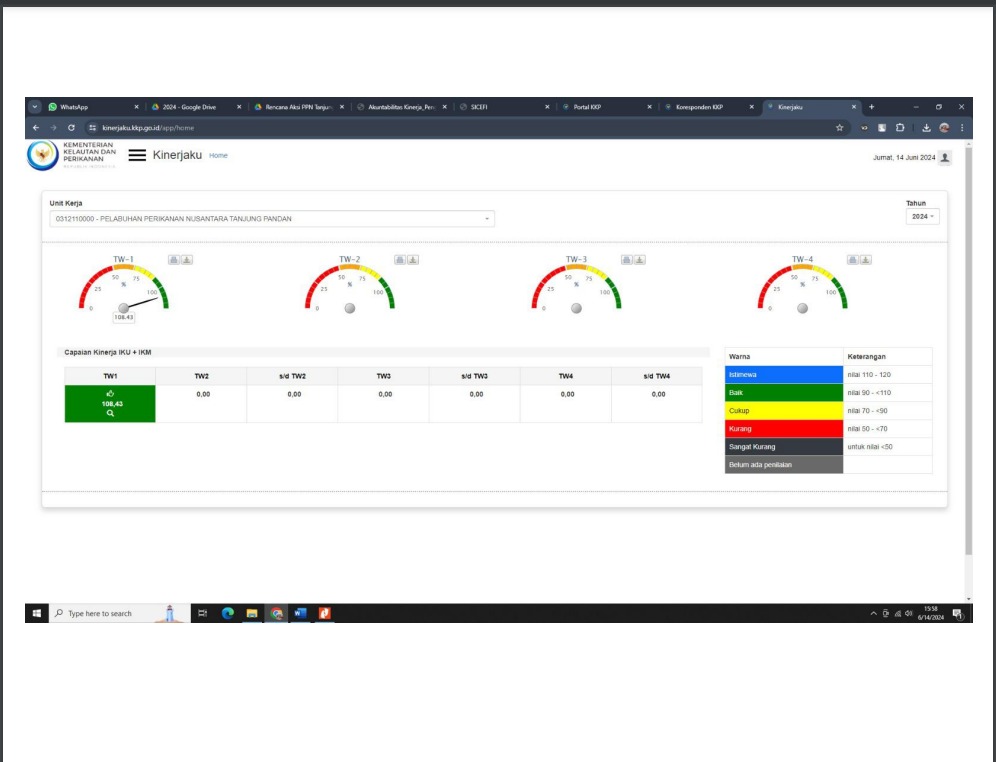Open the browser extensions puzzle icon
996x762 pixels.
point(900,128)
